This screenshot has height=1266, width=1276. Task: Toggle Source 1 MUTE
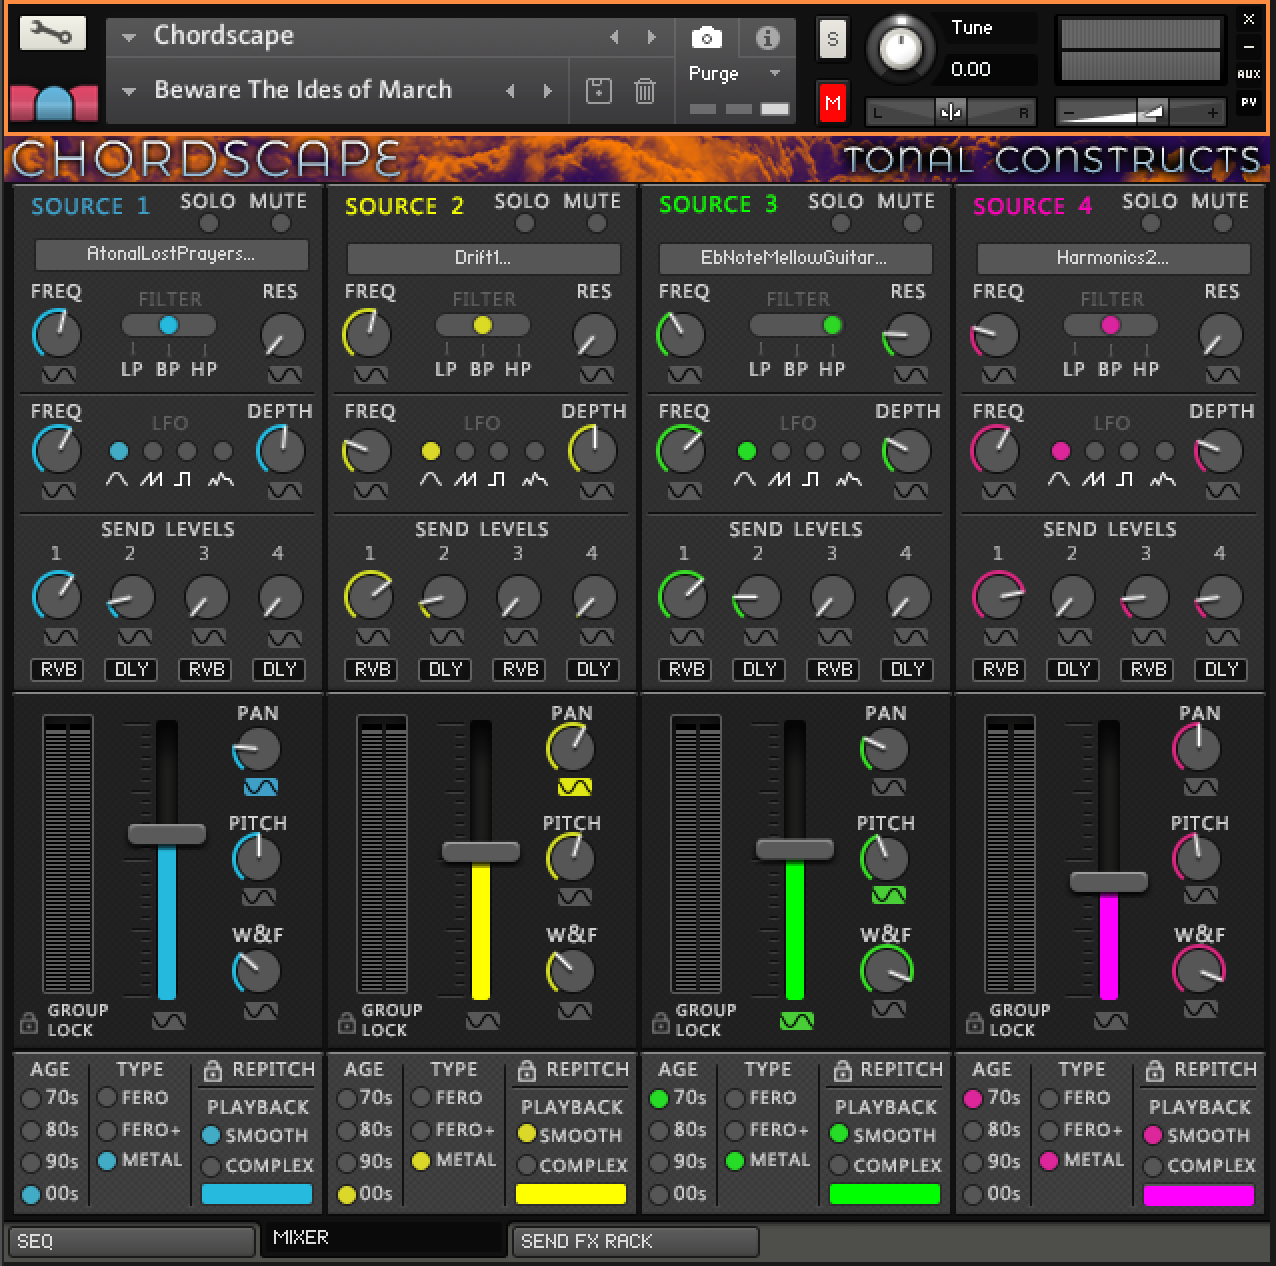pos(281,223)
